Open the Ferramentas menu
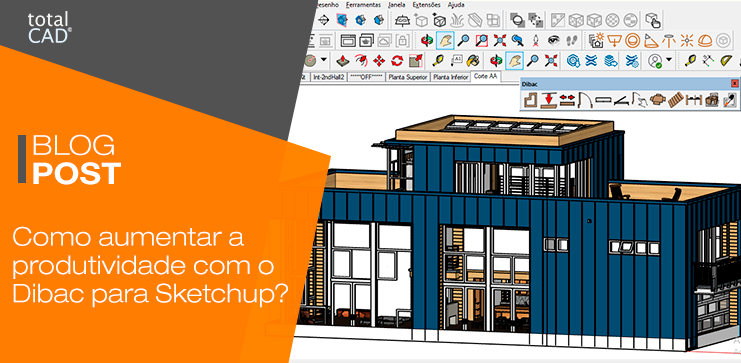The height and width of the screenshot is (363, 741). [363, 5]
